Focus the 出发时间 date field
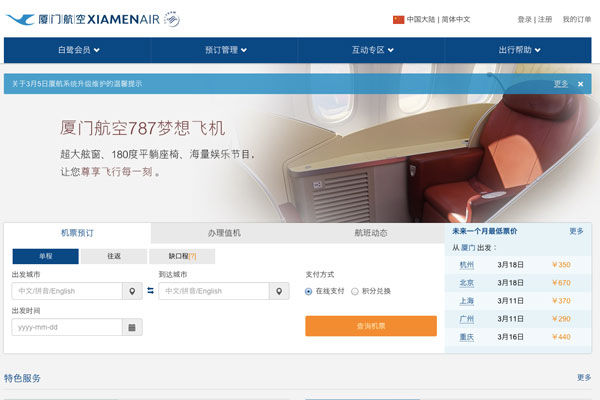The image size is (600, 400). click(x=67, y=327)
